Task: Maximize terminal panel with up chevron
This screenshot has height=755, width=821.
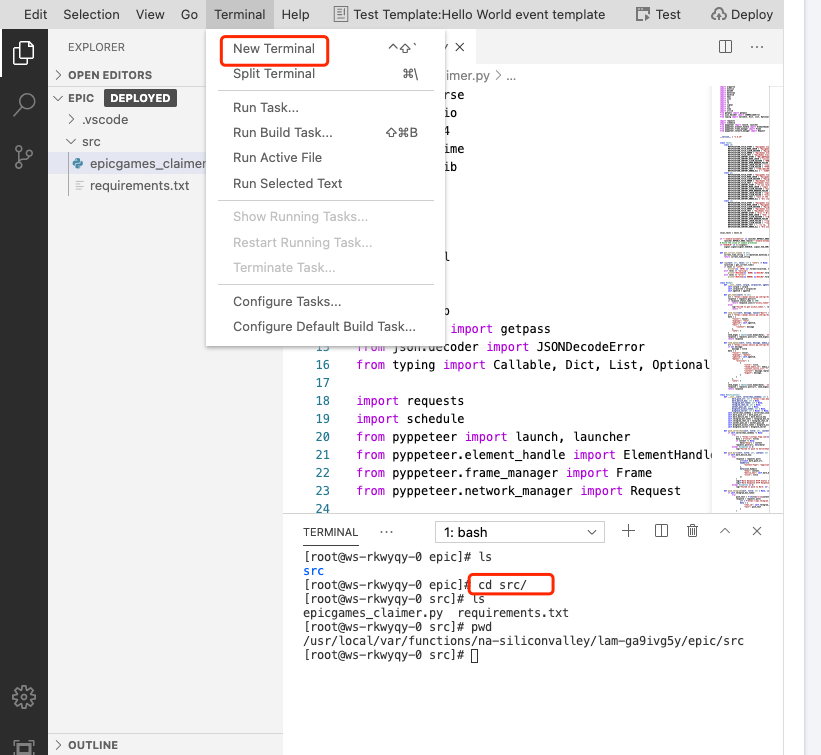Action: (x=725, y=532)
